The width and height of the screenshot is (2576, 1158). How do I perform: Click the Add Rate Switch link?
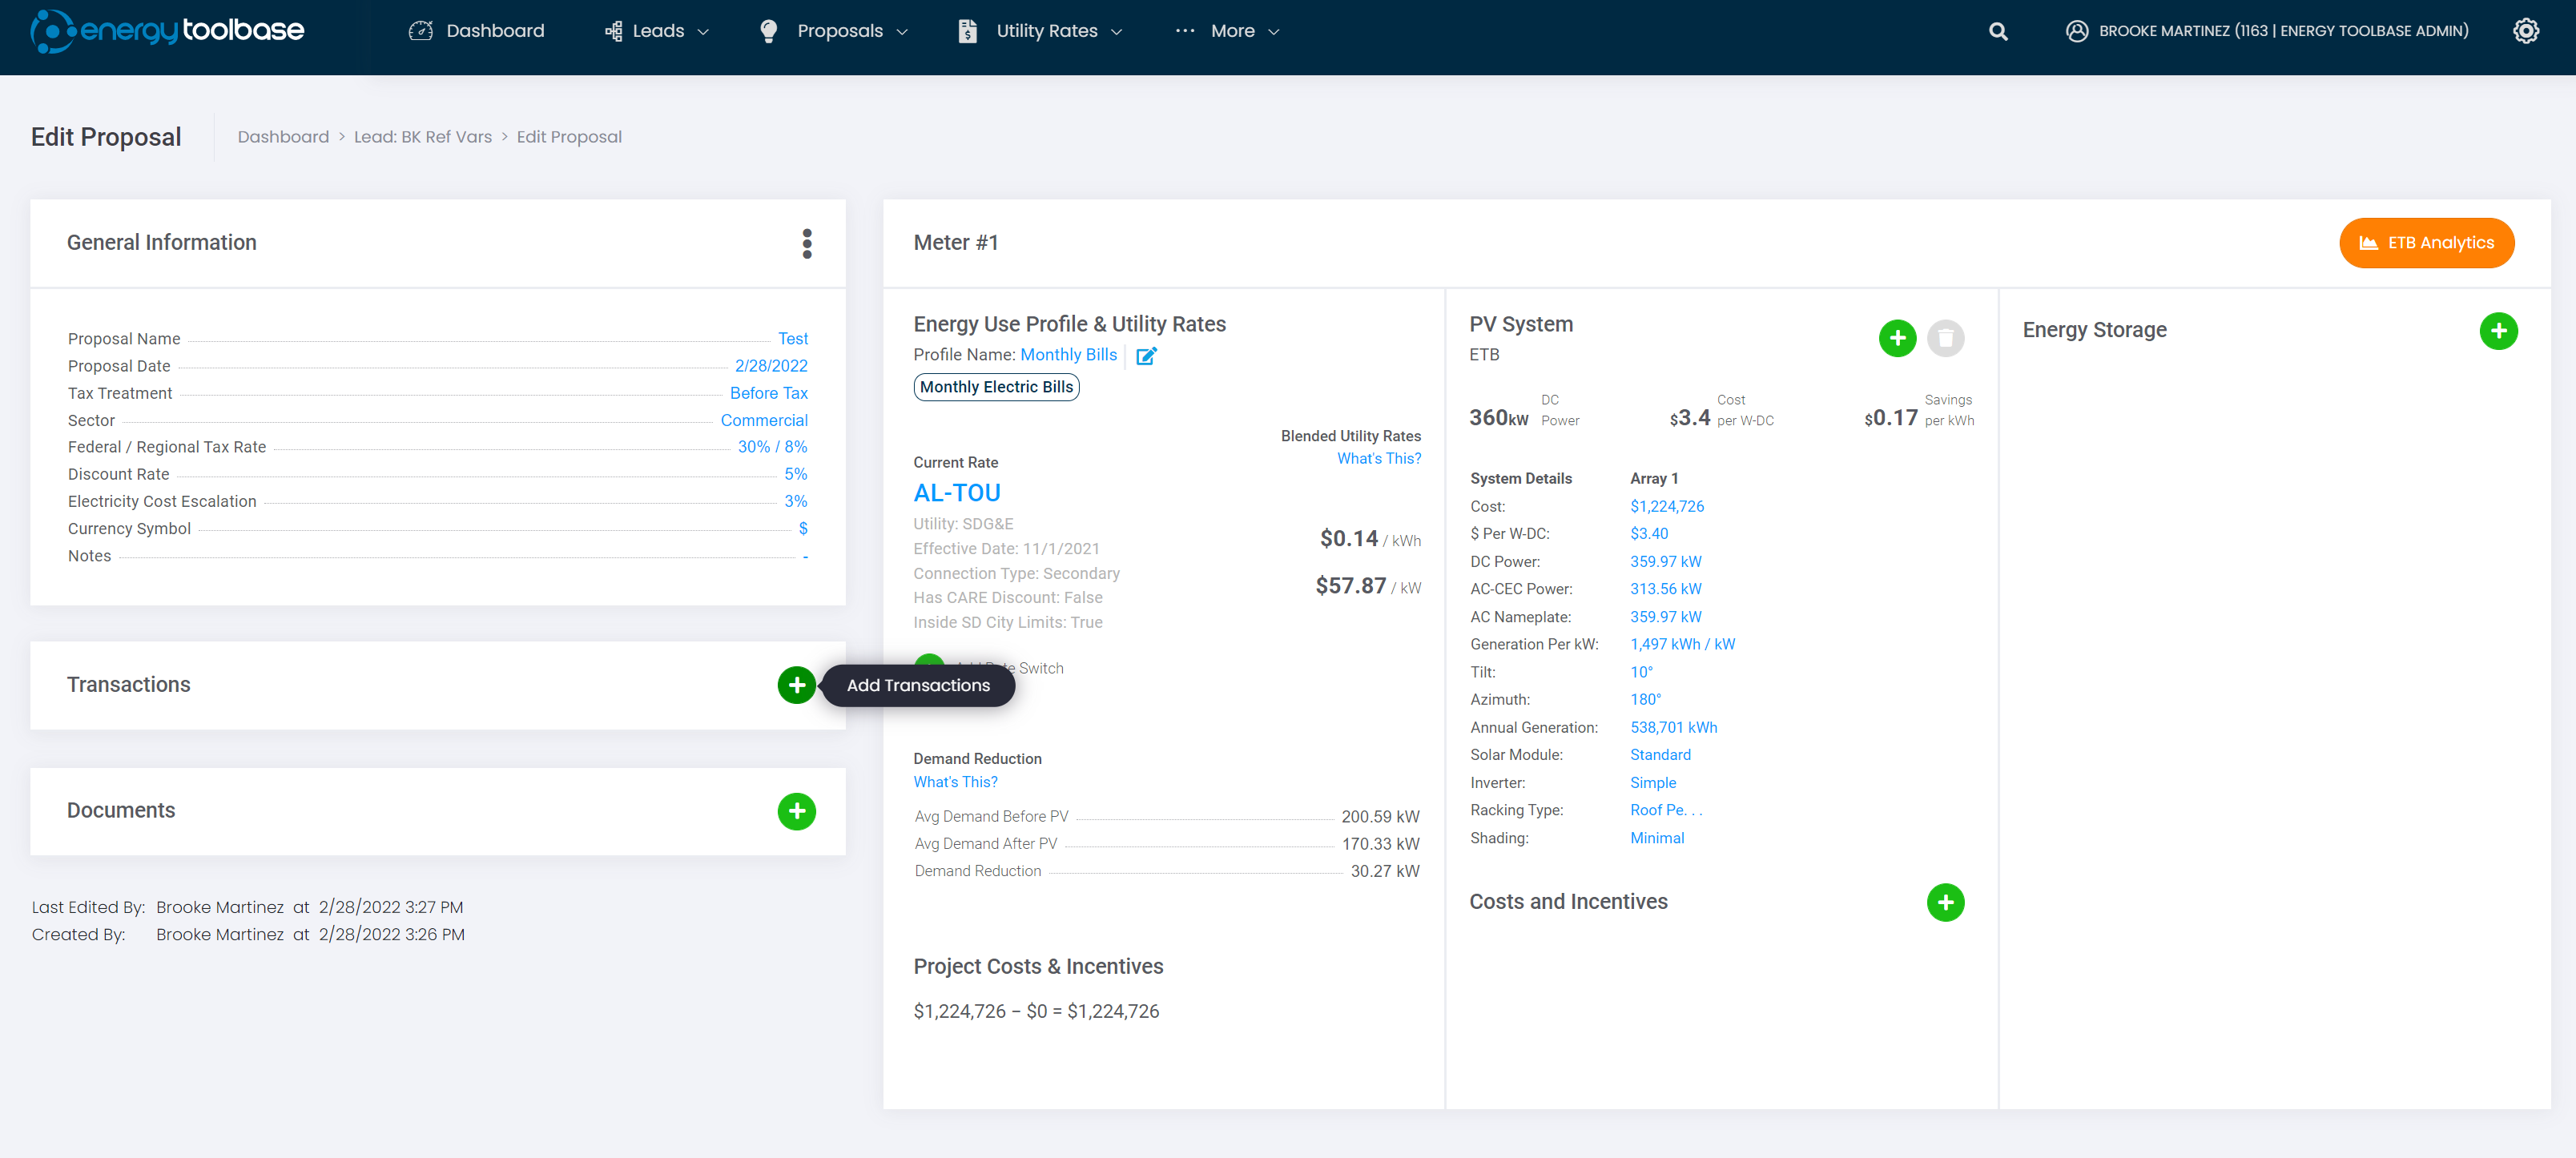1009,668
